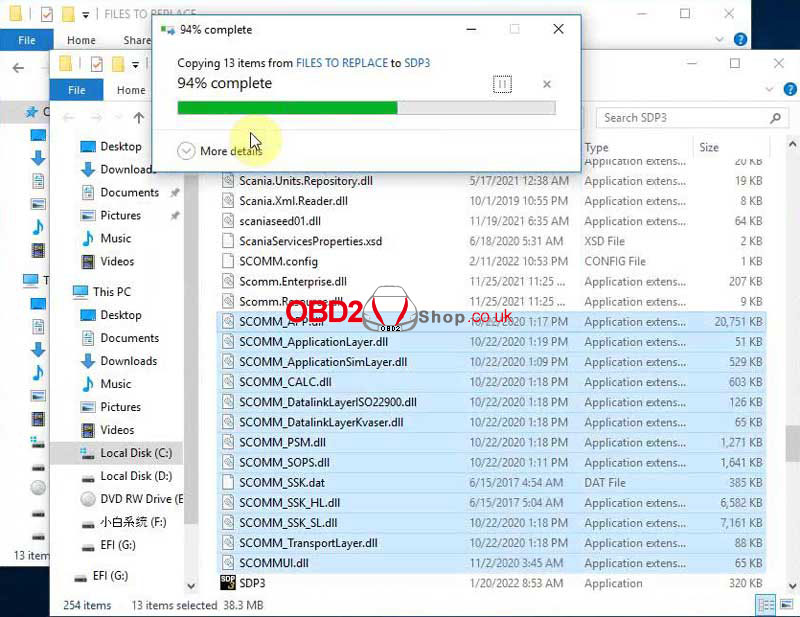Select SCOMM_DatalinkLayerKvaser.dll file
The width and height of the screenshot is (800, 617).
(x=321, y=423)
